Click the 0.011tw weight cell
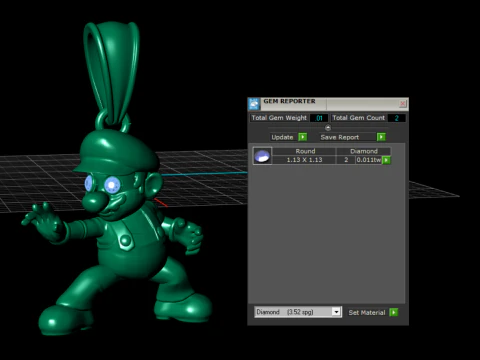This screenshot has width=480, height=360. [x=368, y=160]
